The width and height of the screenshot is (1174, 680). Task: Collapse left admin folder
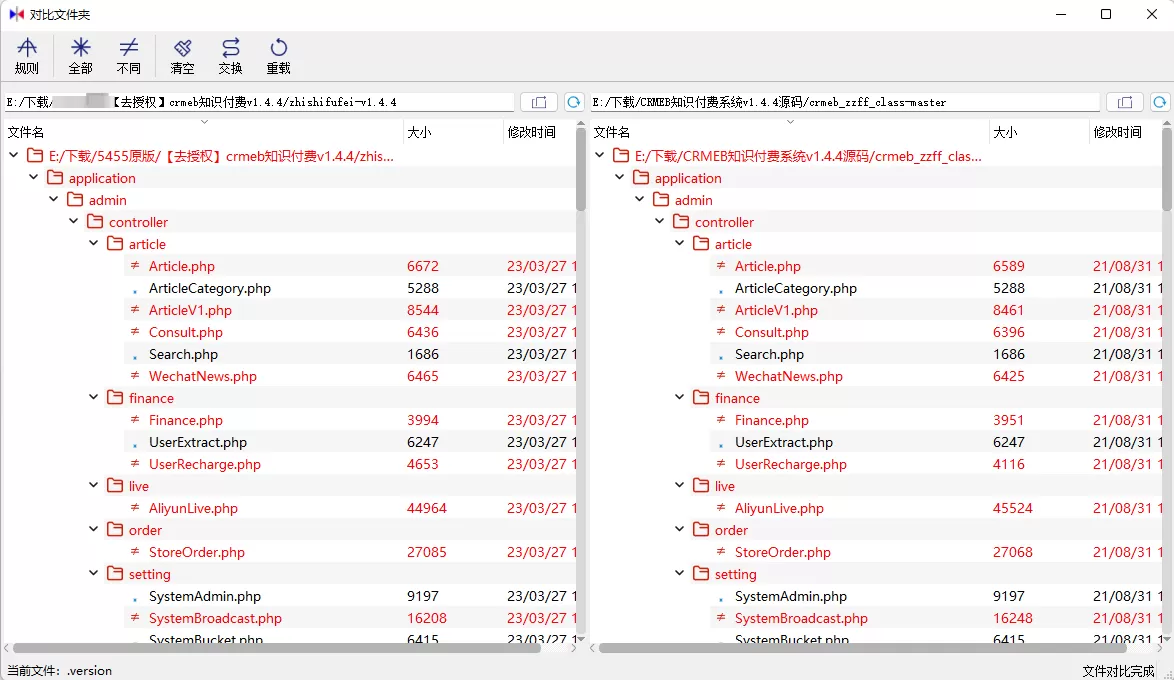click(x=54, y=199)
